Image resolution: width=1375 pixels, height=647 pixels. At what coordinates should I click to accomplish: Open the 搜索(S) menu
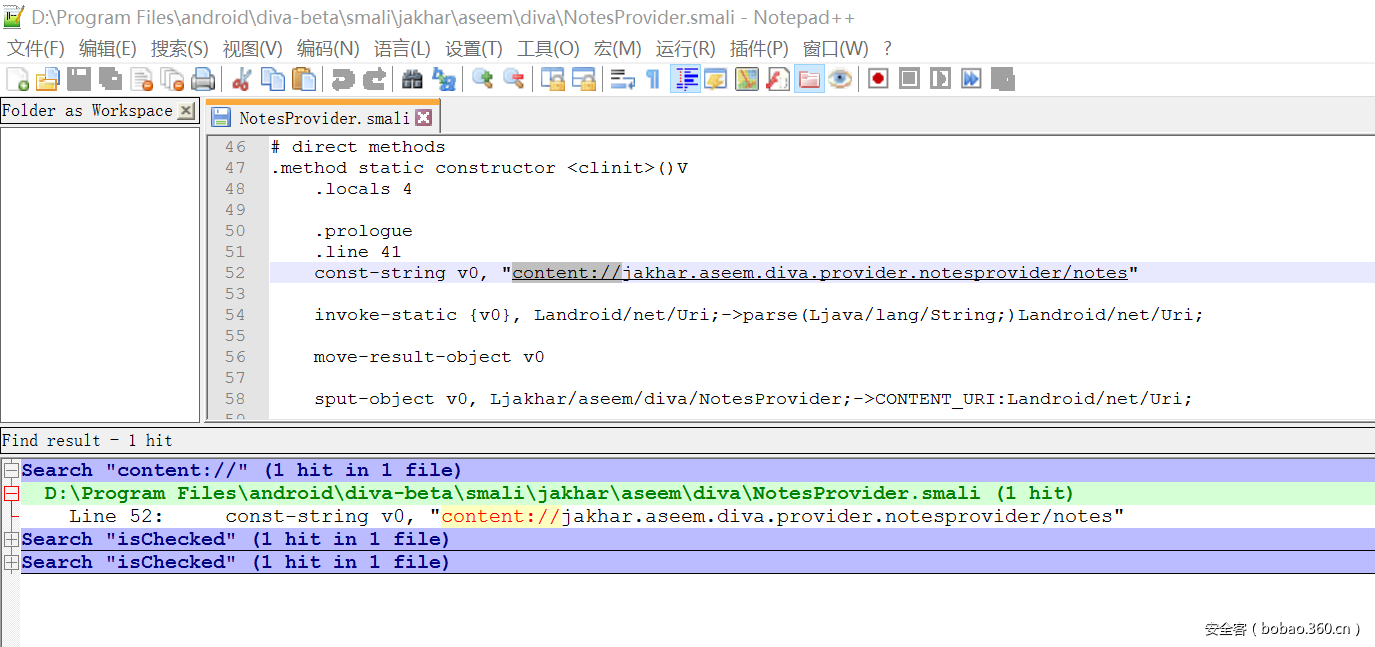(x=179, y=49)
